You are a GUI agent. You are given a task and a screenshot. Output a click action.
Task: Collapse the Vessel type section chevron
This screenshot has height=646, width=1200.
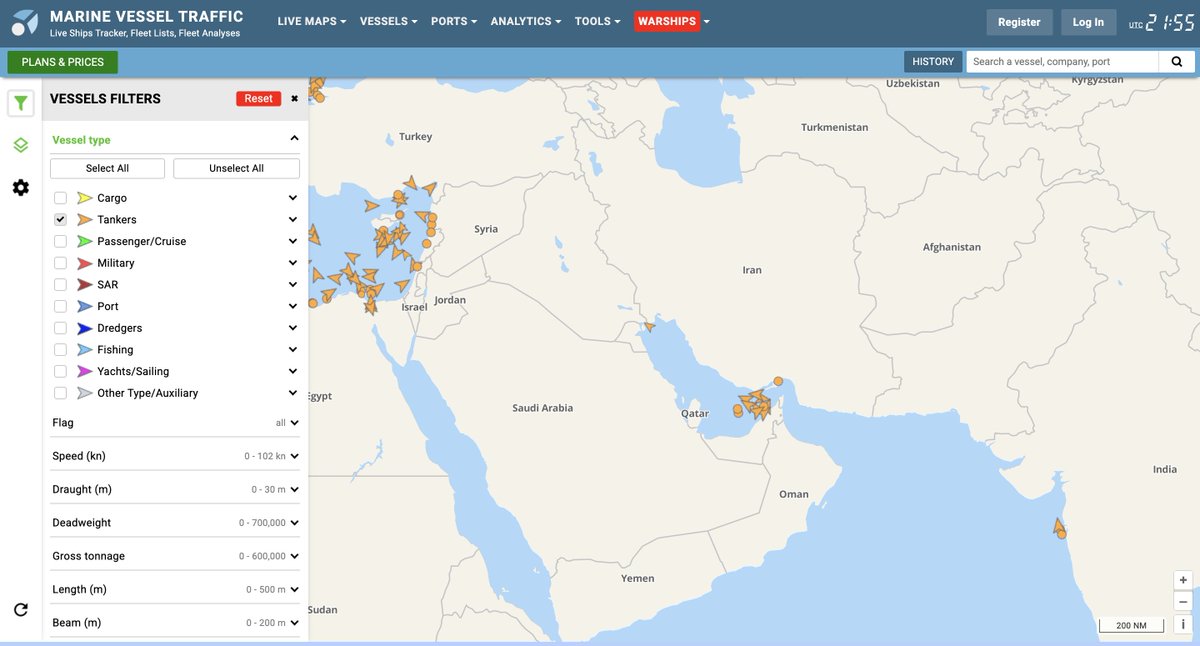(294, 139)
